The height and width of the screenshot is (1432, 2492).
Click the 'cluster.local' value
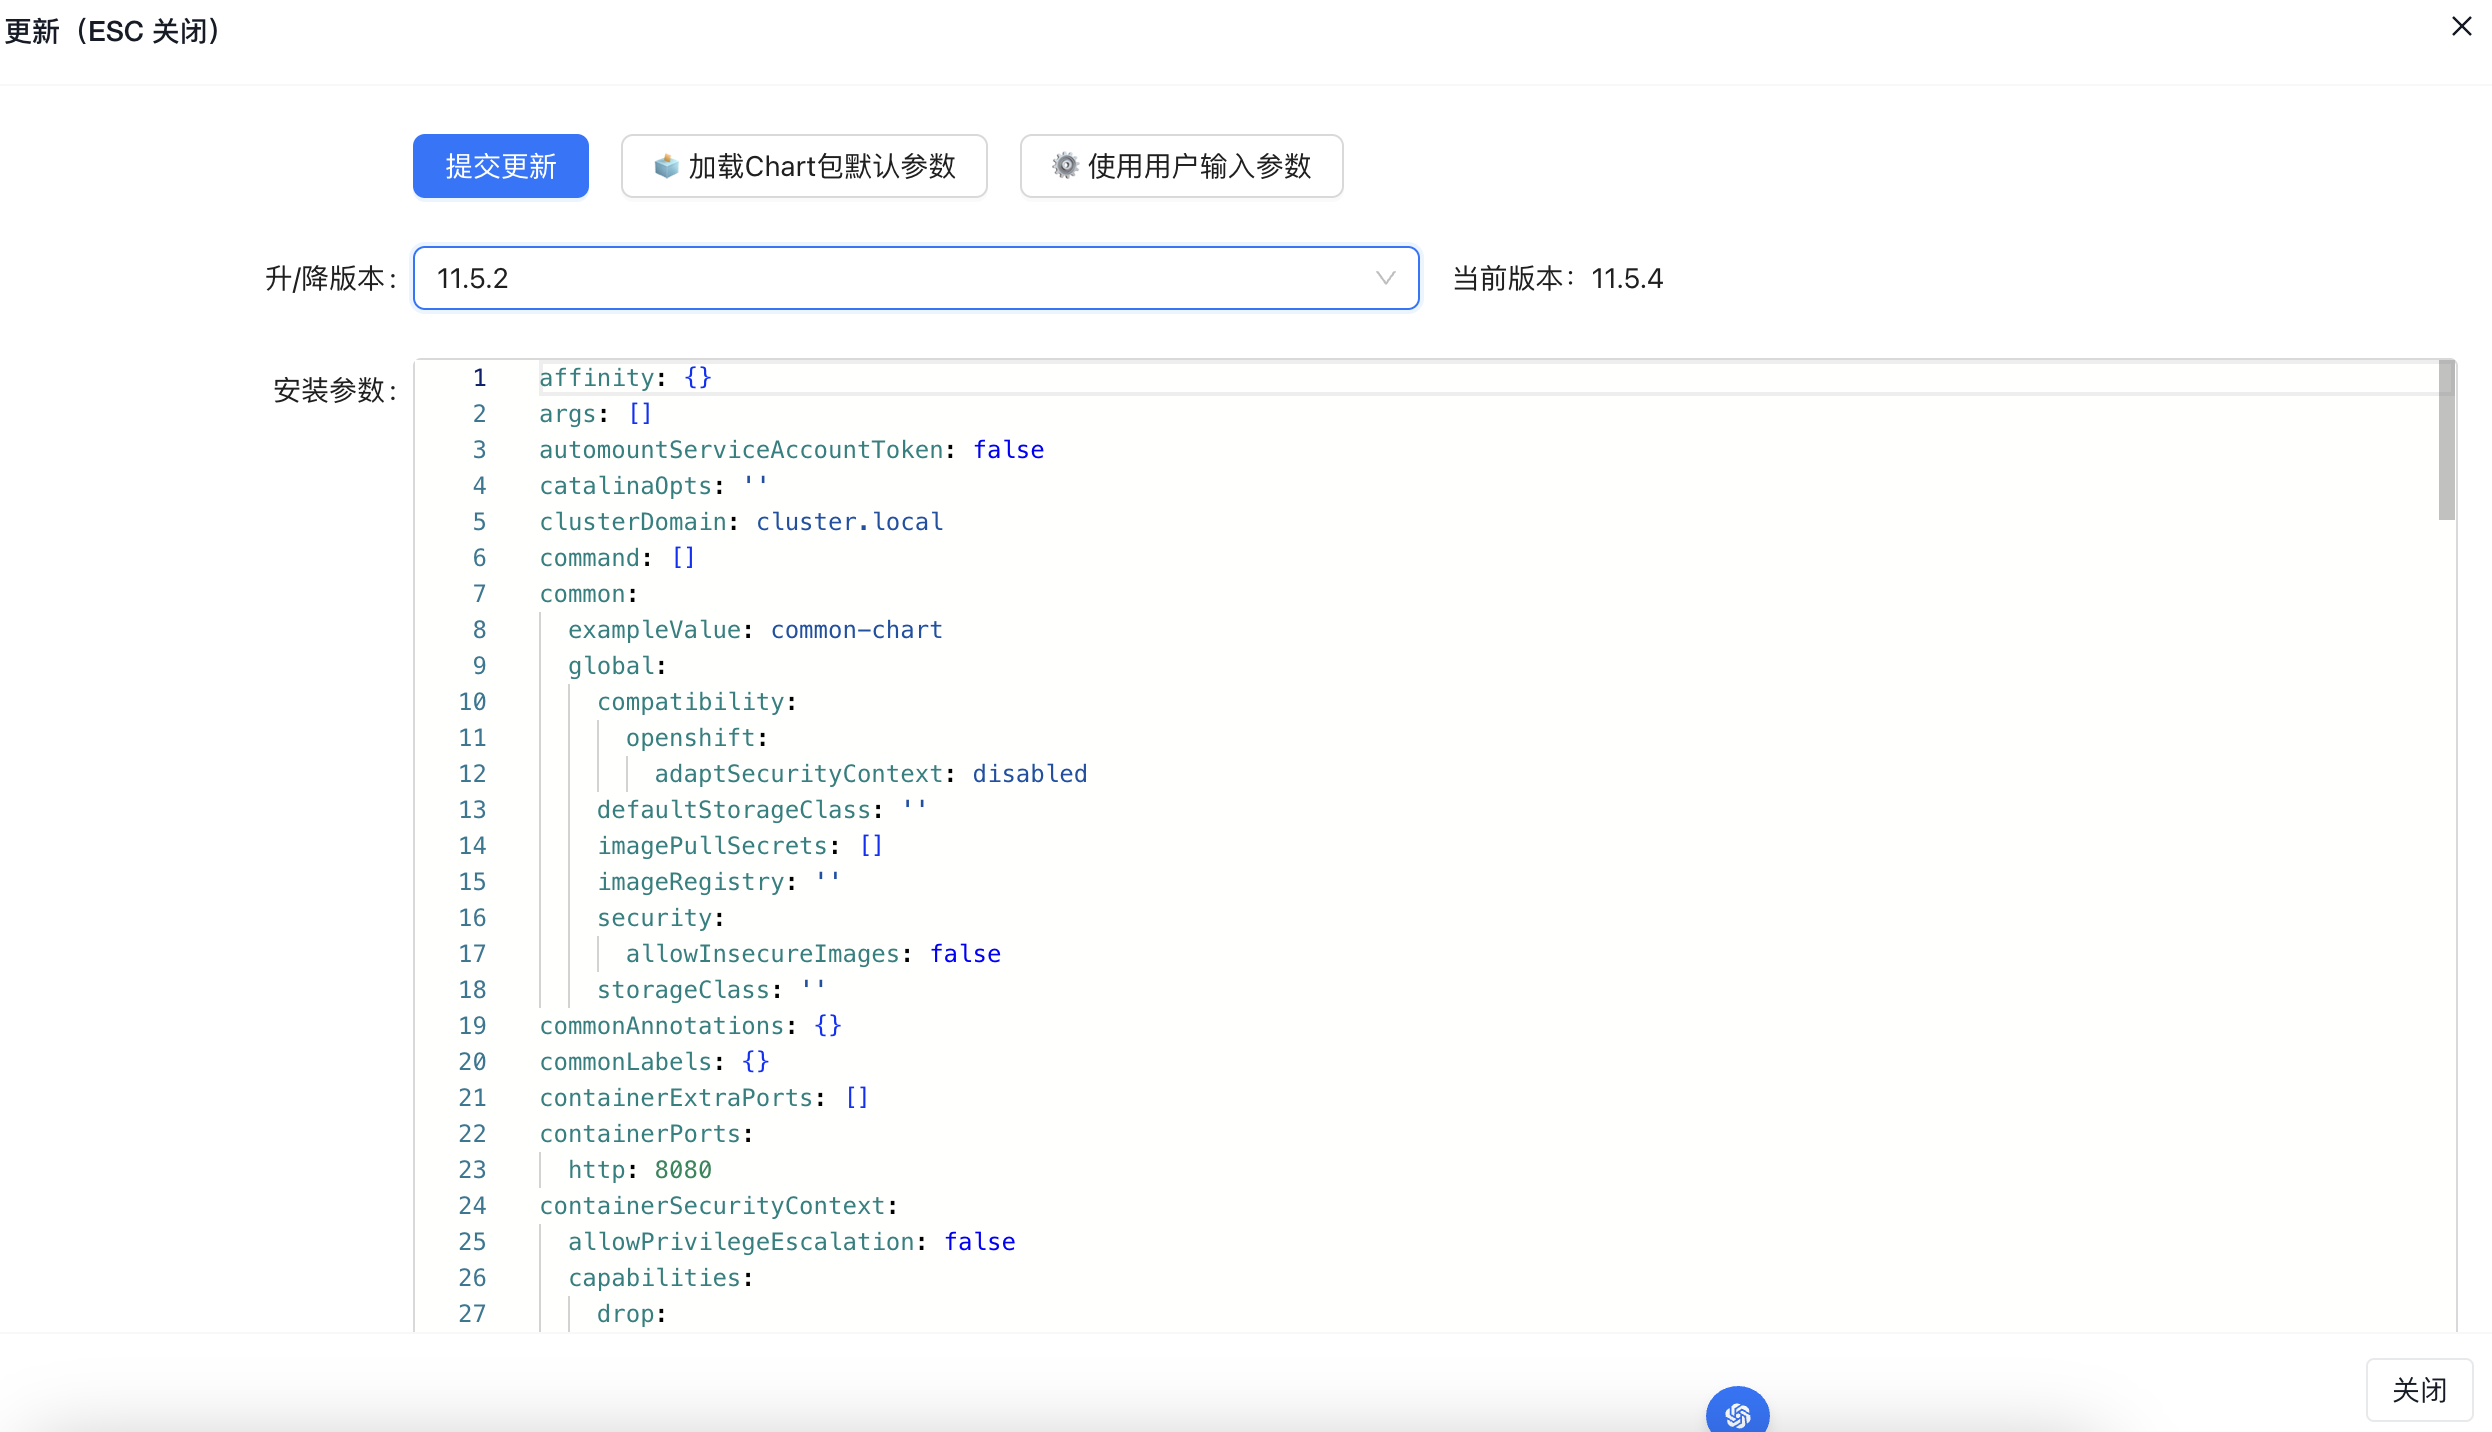[849, 522]
